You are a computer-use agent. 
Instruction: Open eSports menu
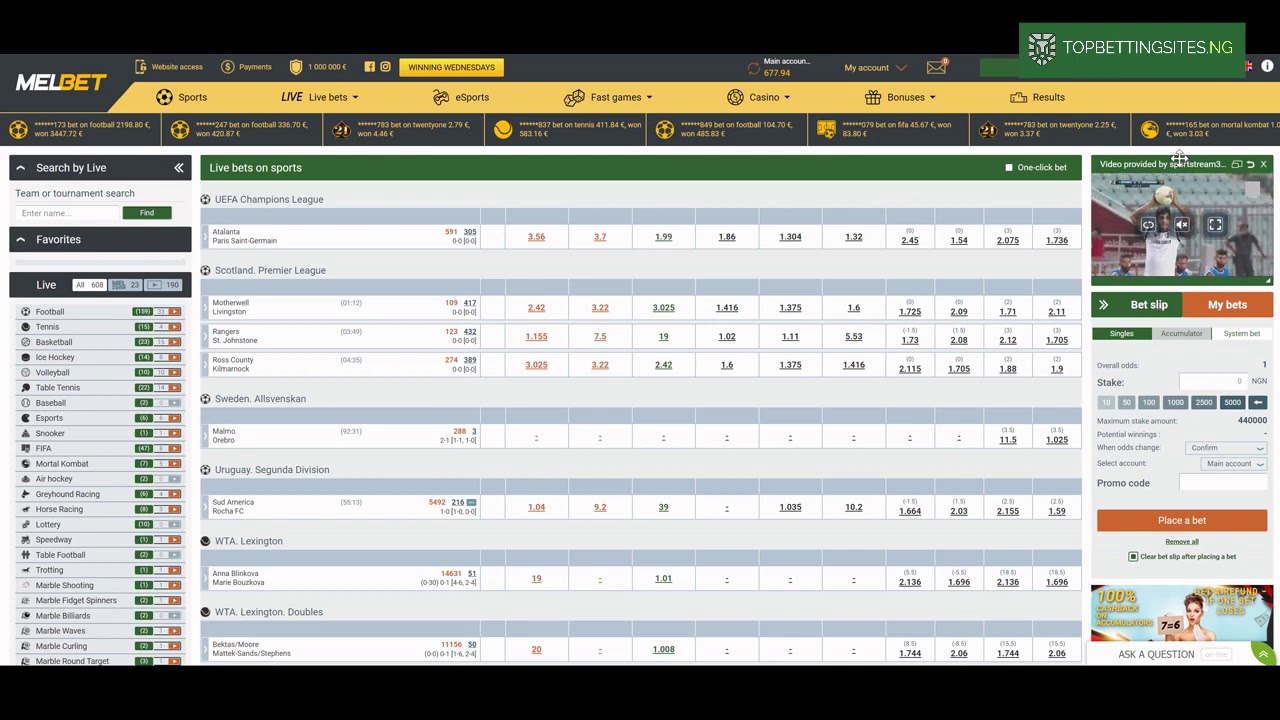pos(461,97)
